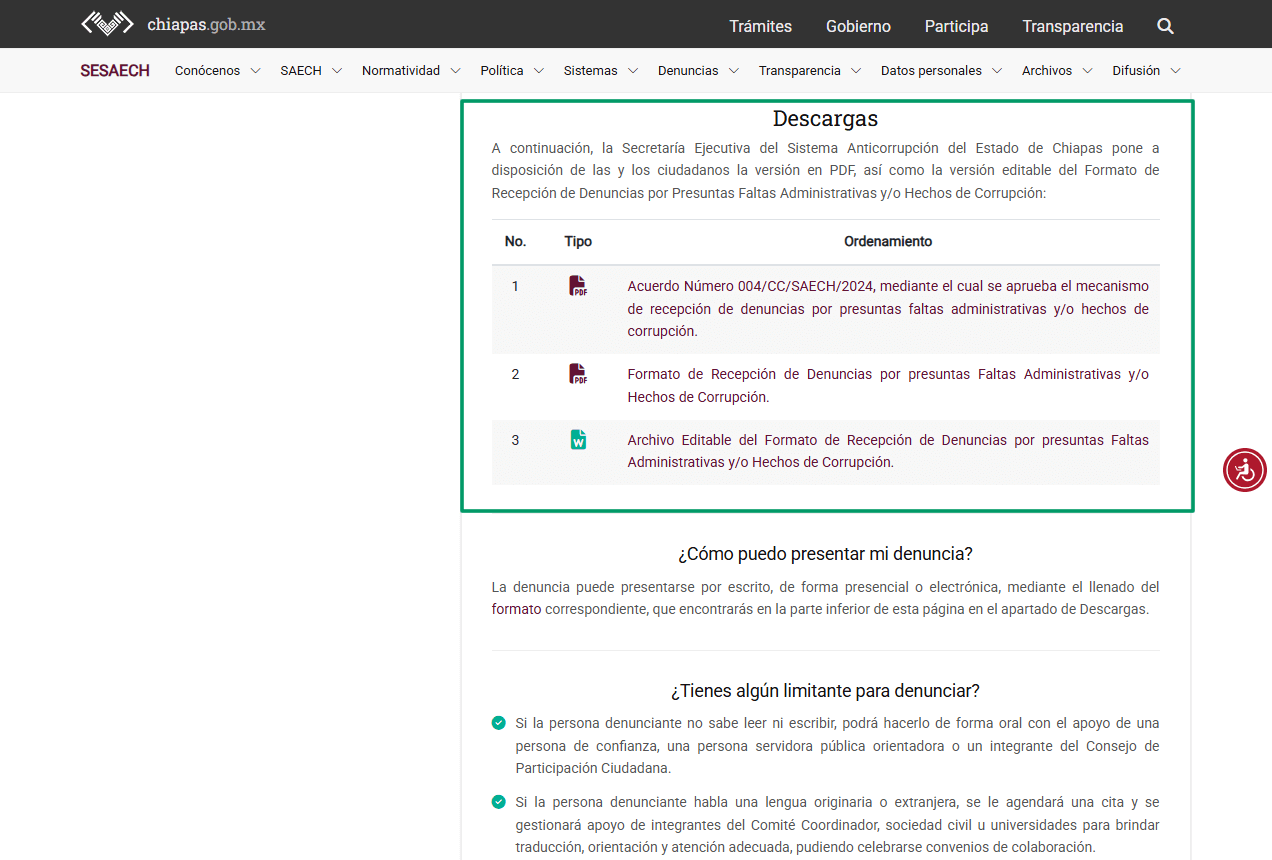Expand the Normatividad dropdown
This screenshot has height=860, width=1272.
click(411, 71)
